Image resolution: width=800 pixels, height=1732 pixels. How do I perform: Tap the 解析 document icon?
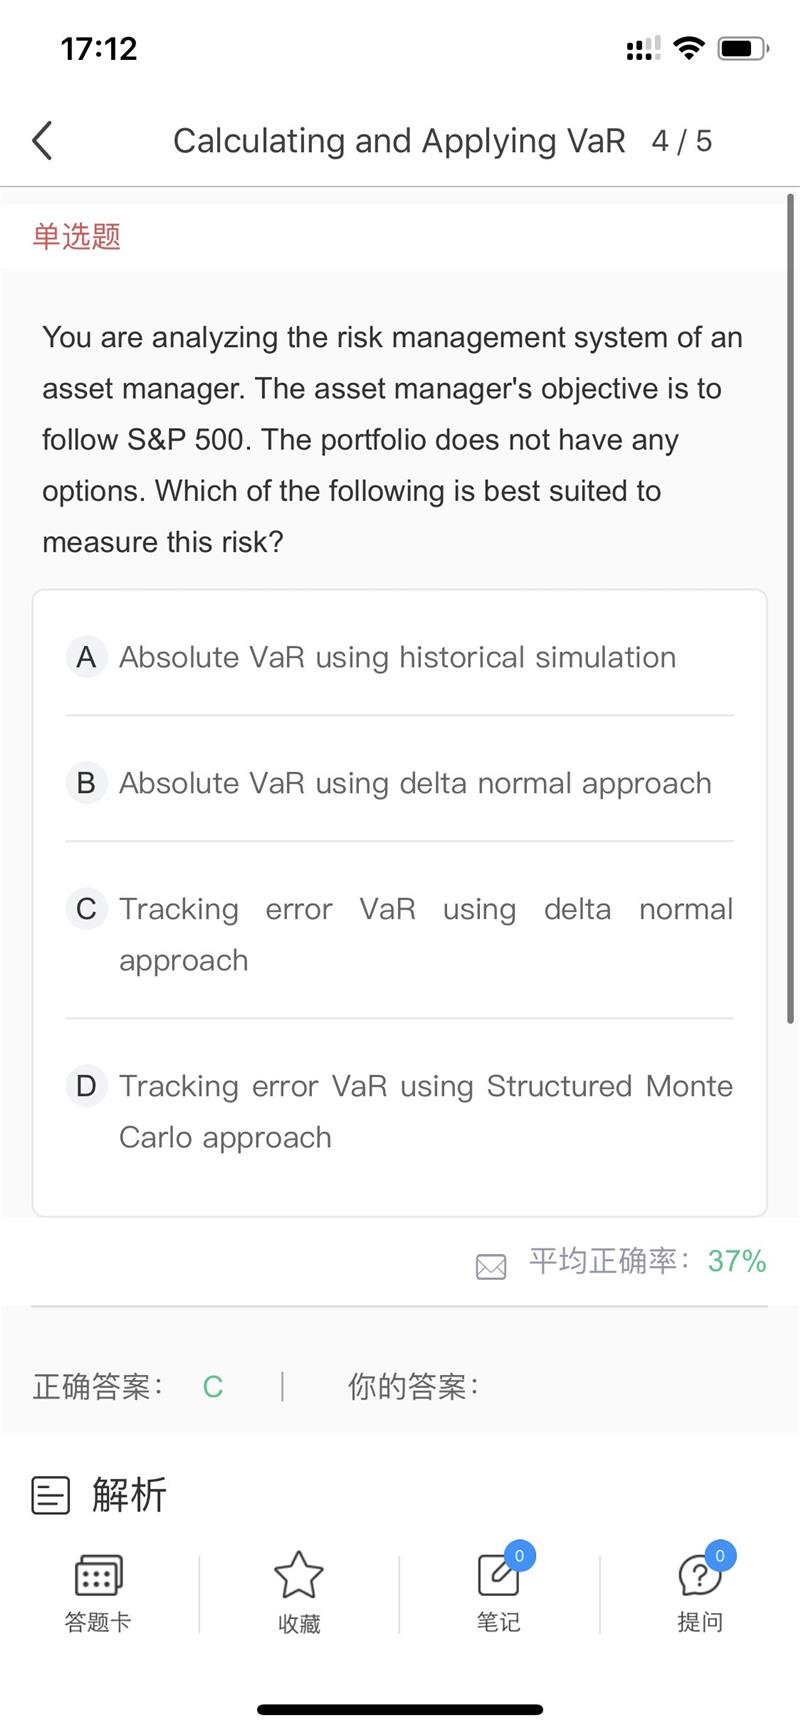pyautogui.click(x=51, y=1495)
